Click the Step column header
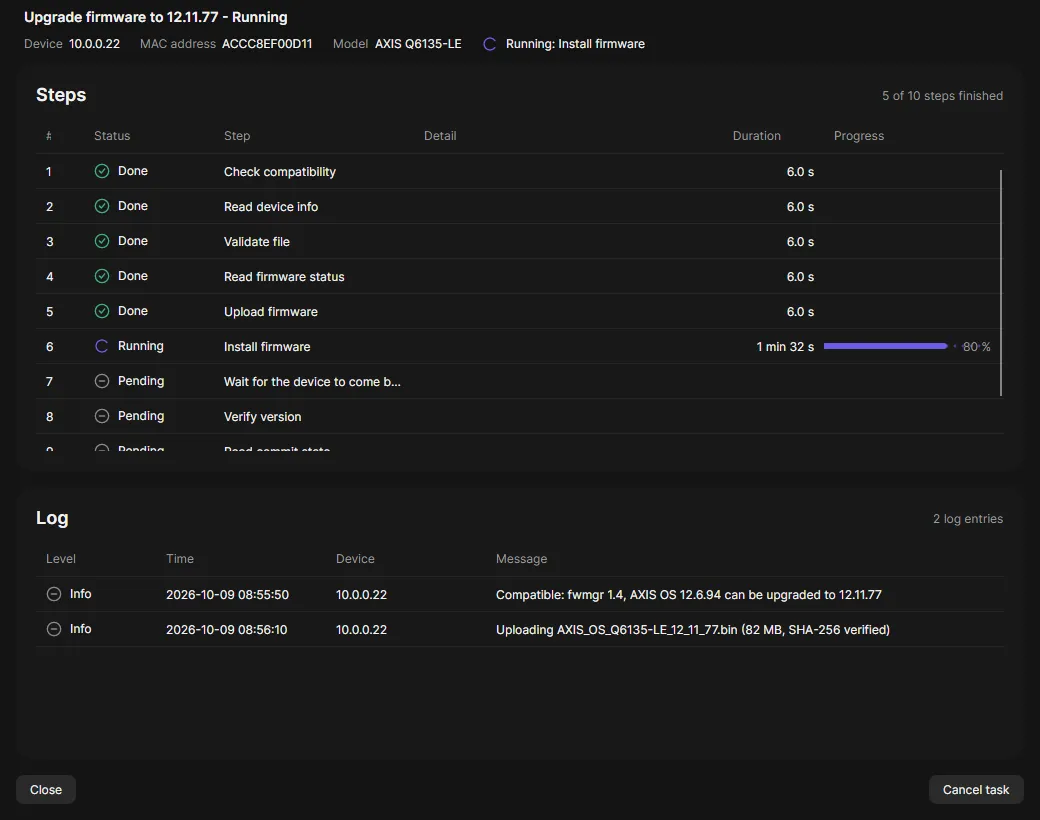Image resolution: width=1040 pixels, height=820 pixels. 237,135
